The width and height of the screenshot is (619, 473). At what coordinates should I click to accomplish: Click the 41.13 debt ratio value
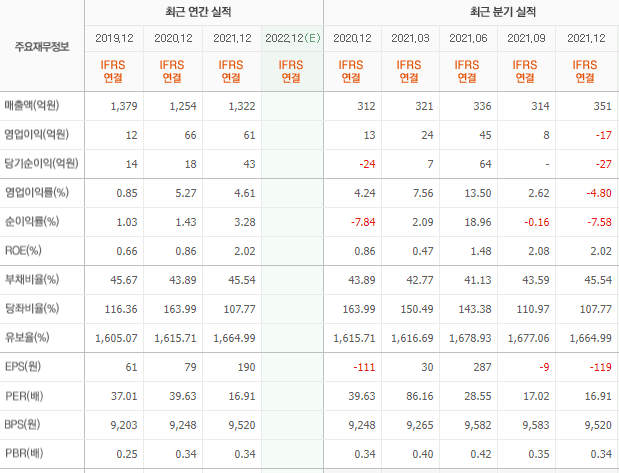478,280
